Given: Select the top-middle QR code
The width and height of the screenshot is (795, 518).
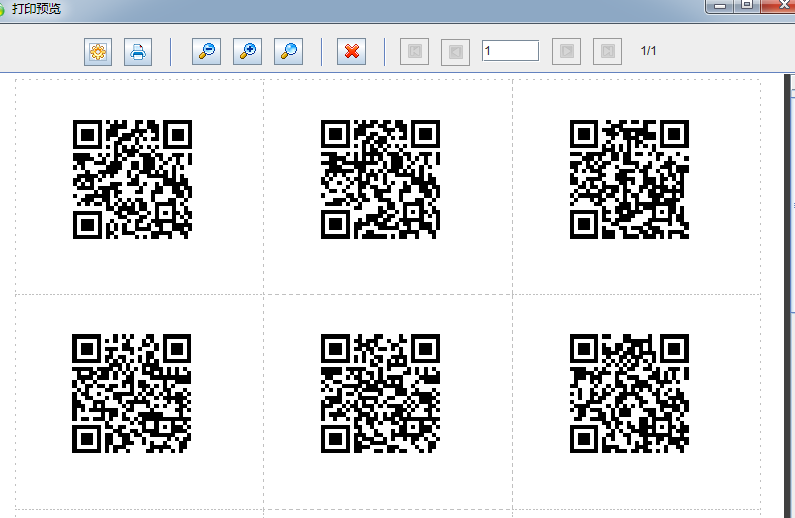Looking at the screenshot, I should click(x=380, y=179).
